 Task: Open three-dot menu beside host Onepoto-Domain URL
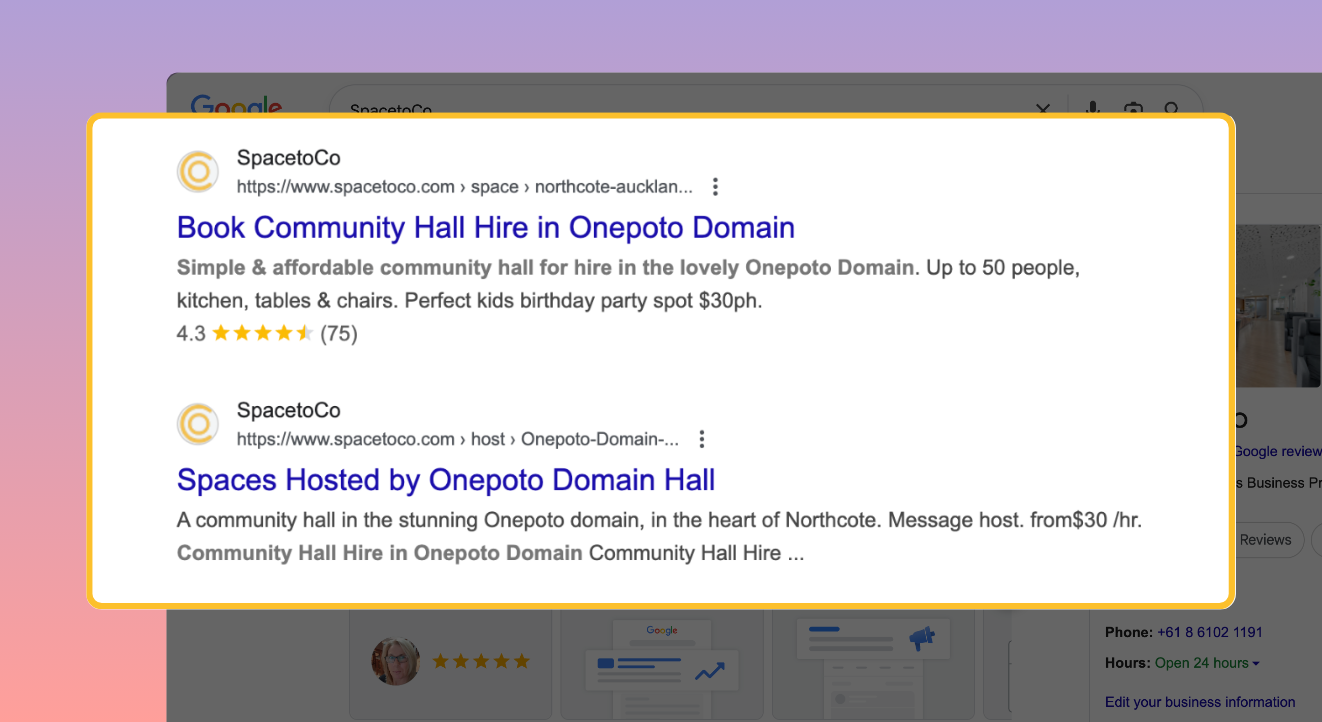point(702,439)
